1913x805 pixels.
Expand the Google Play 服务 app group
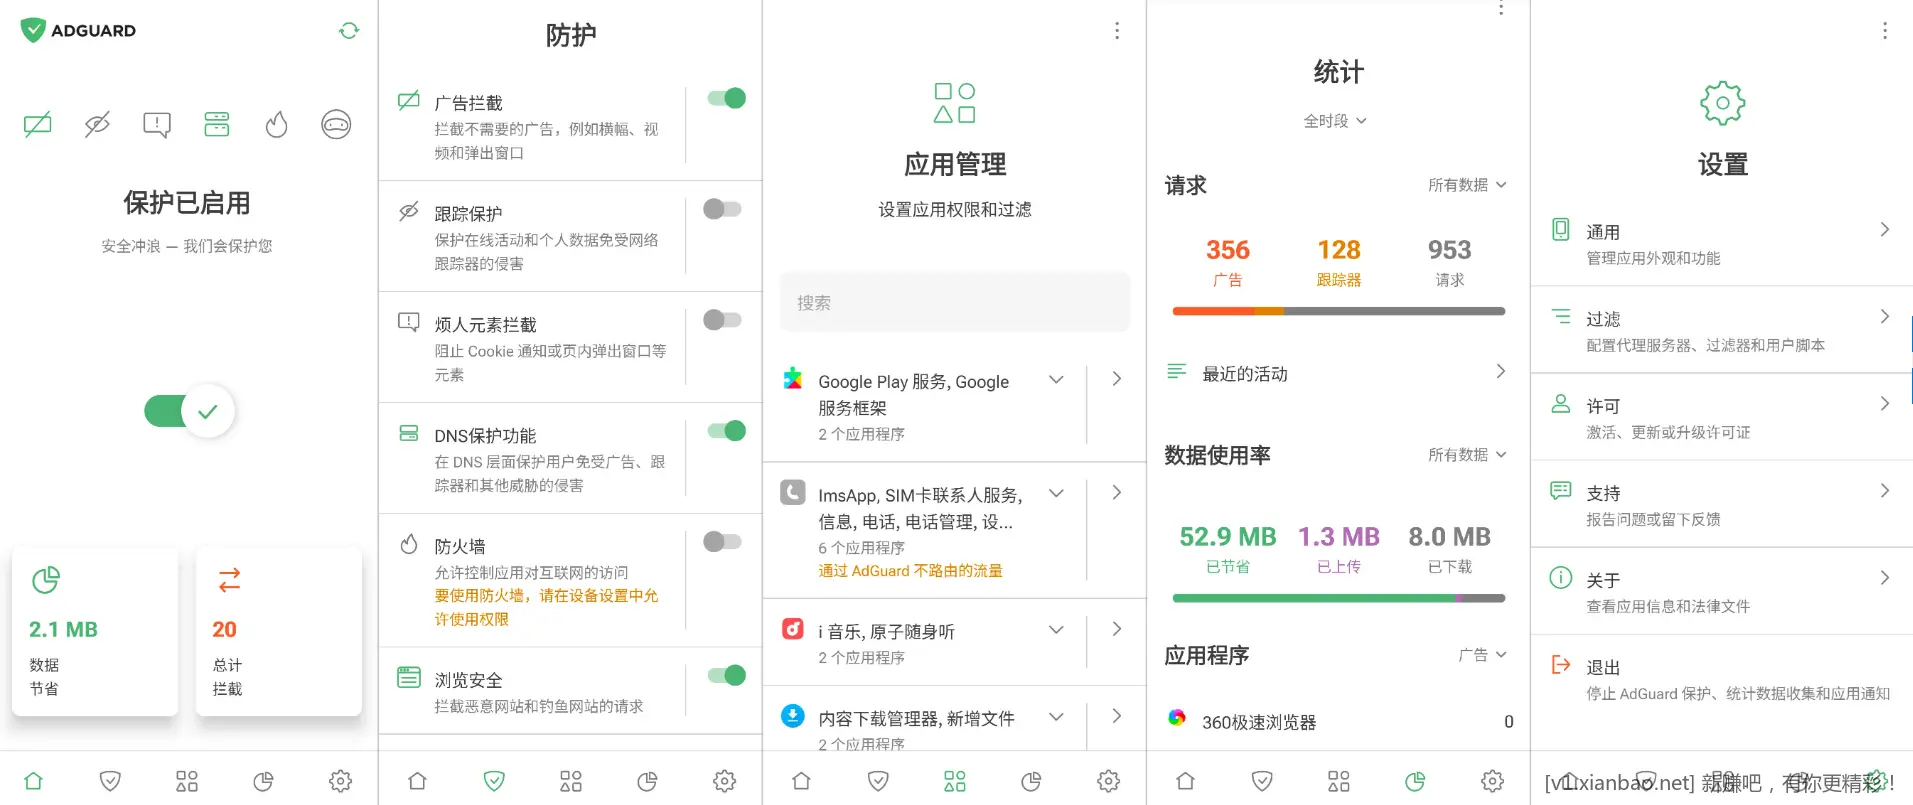(1056, 380)
